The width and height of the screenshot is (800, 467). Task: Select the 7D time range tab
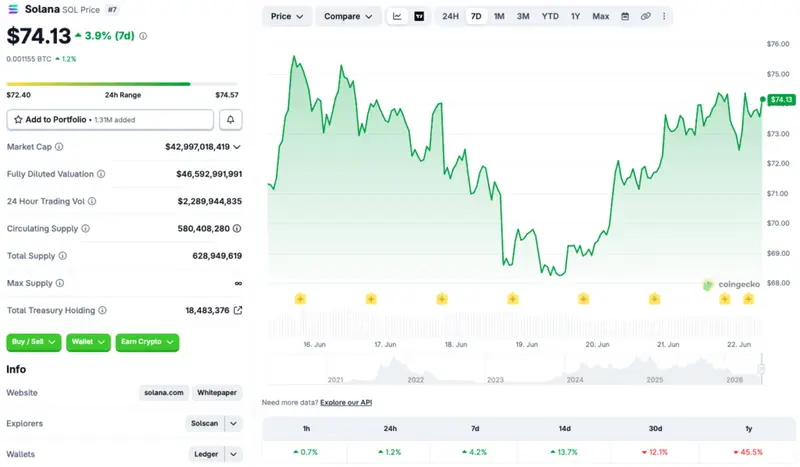point(476,16)
